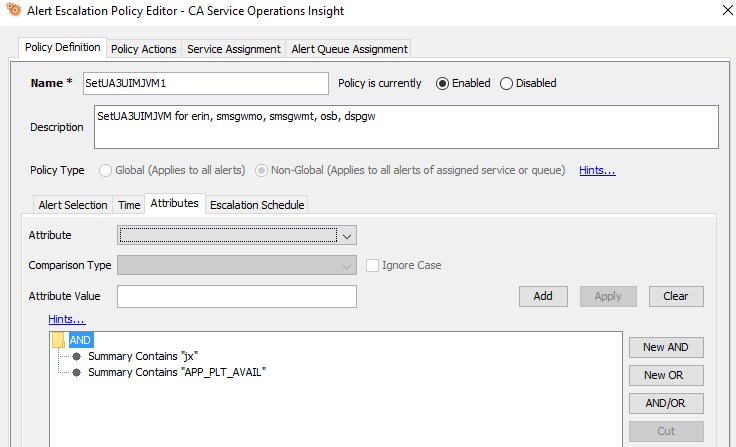Image resolution: width=736 pixels, height=447 pixels.
Task: Select the Attributes sub-tab
Action: [x=175, y=203]
